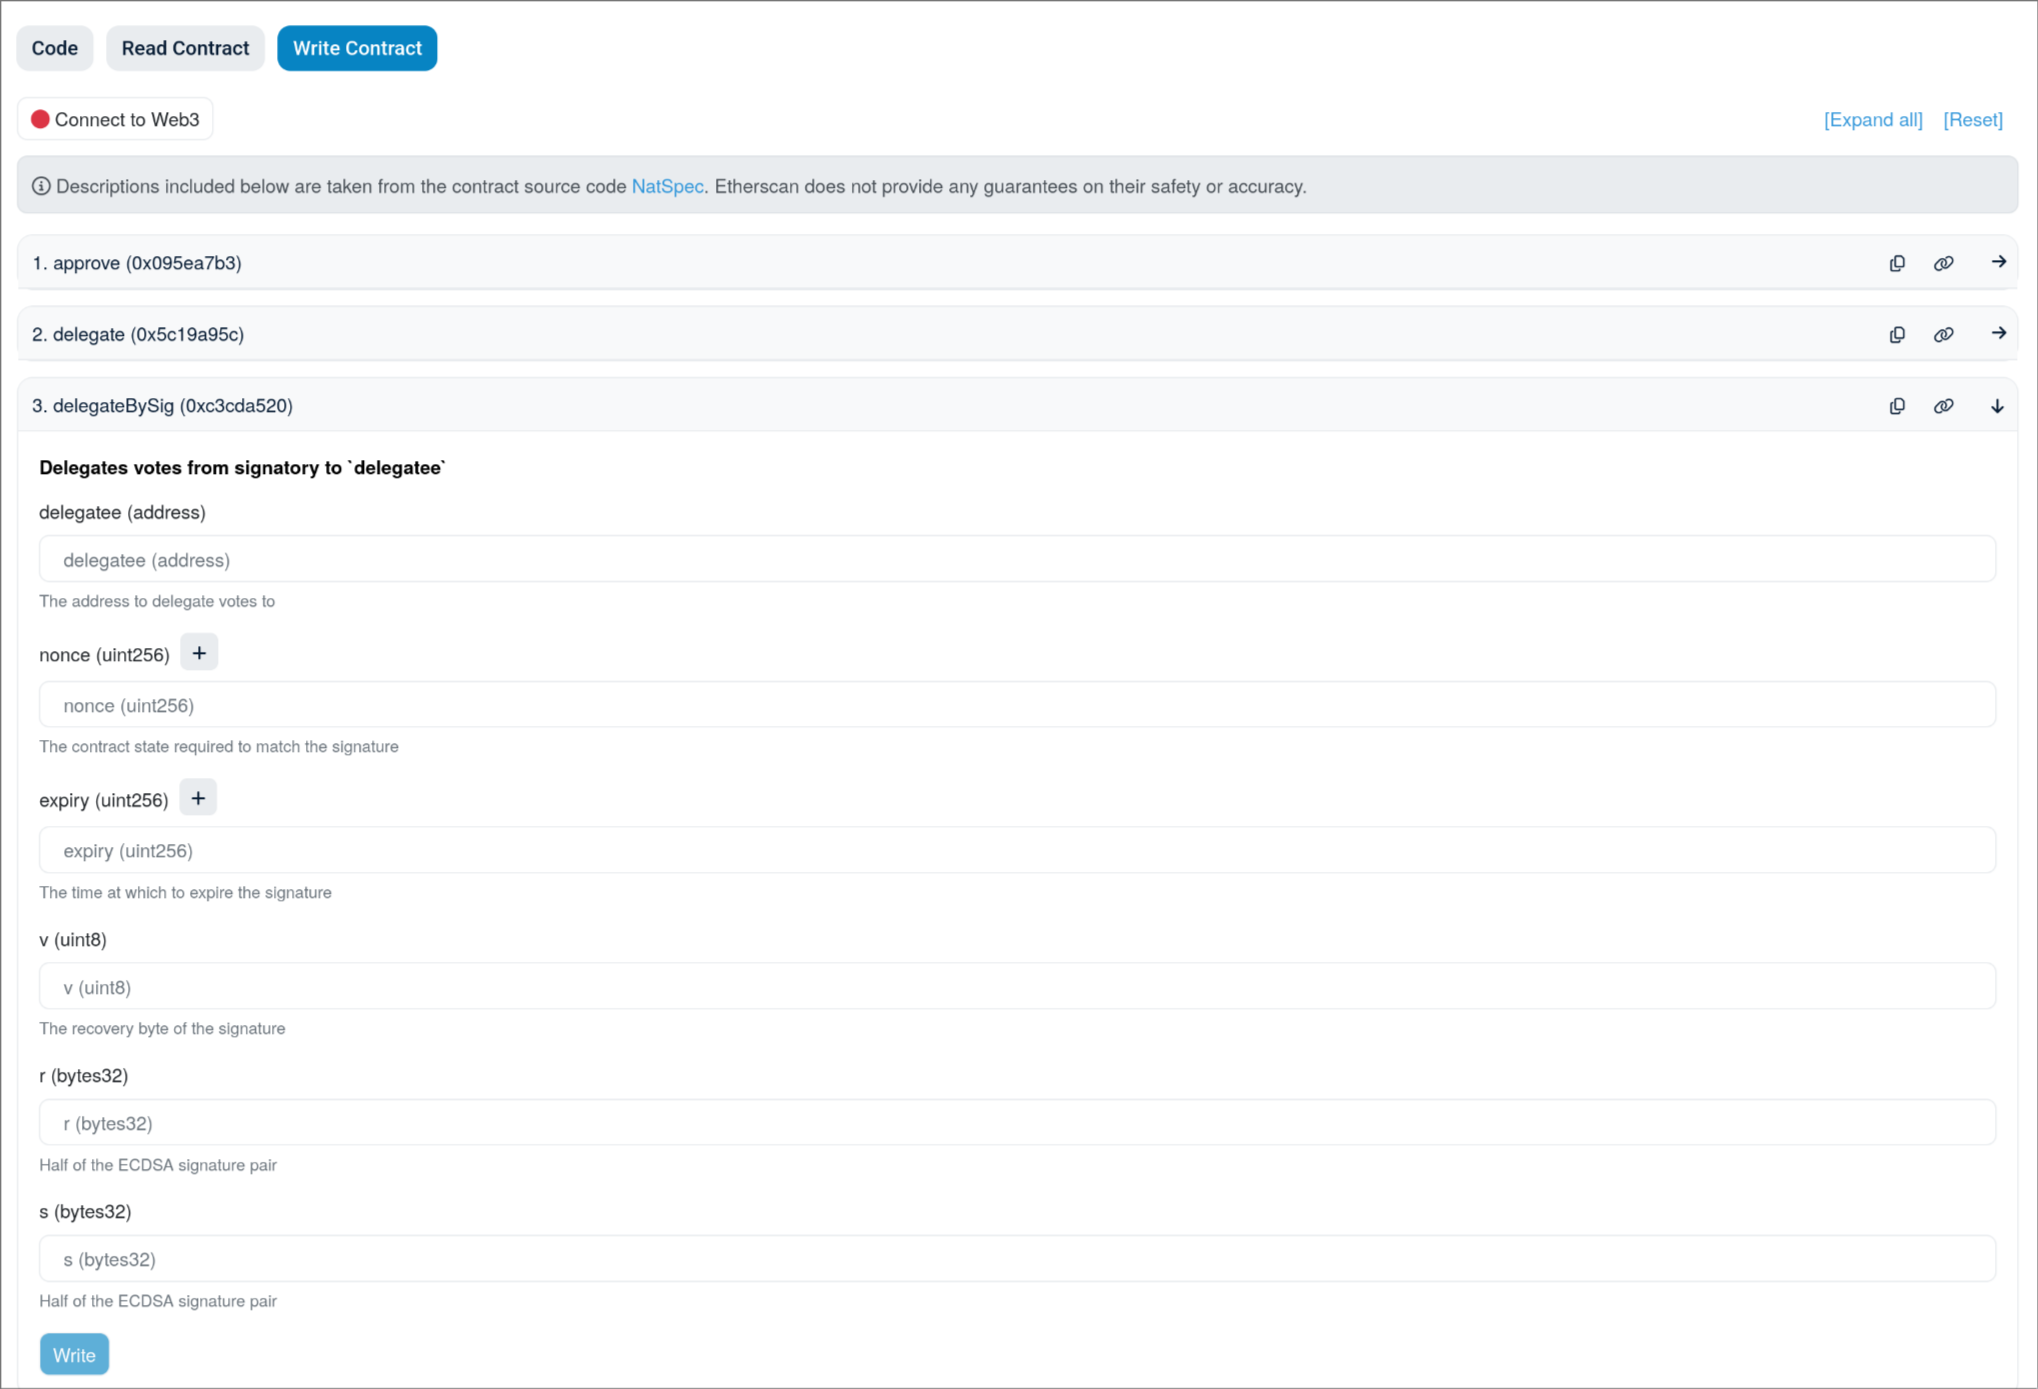Copy the approve function selector
The image size is (2038, 1389).
pyautogui.click(x=1897, y=262)
